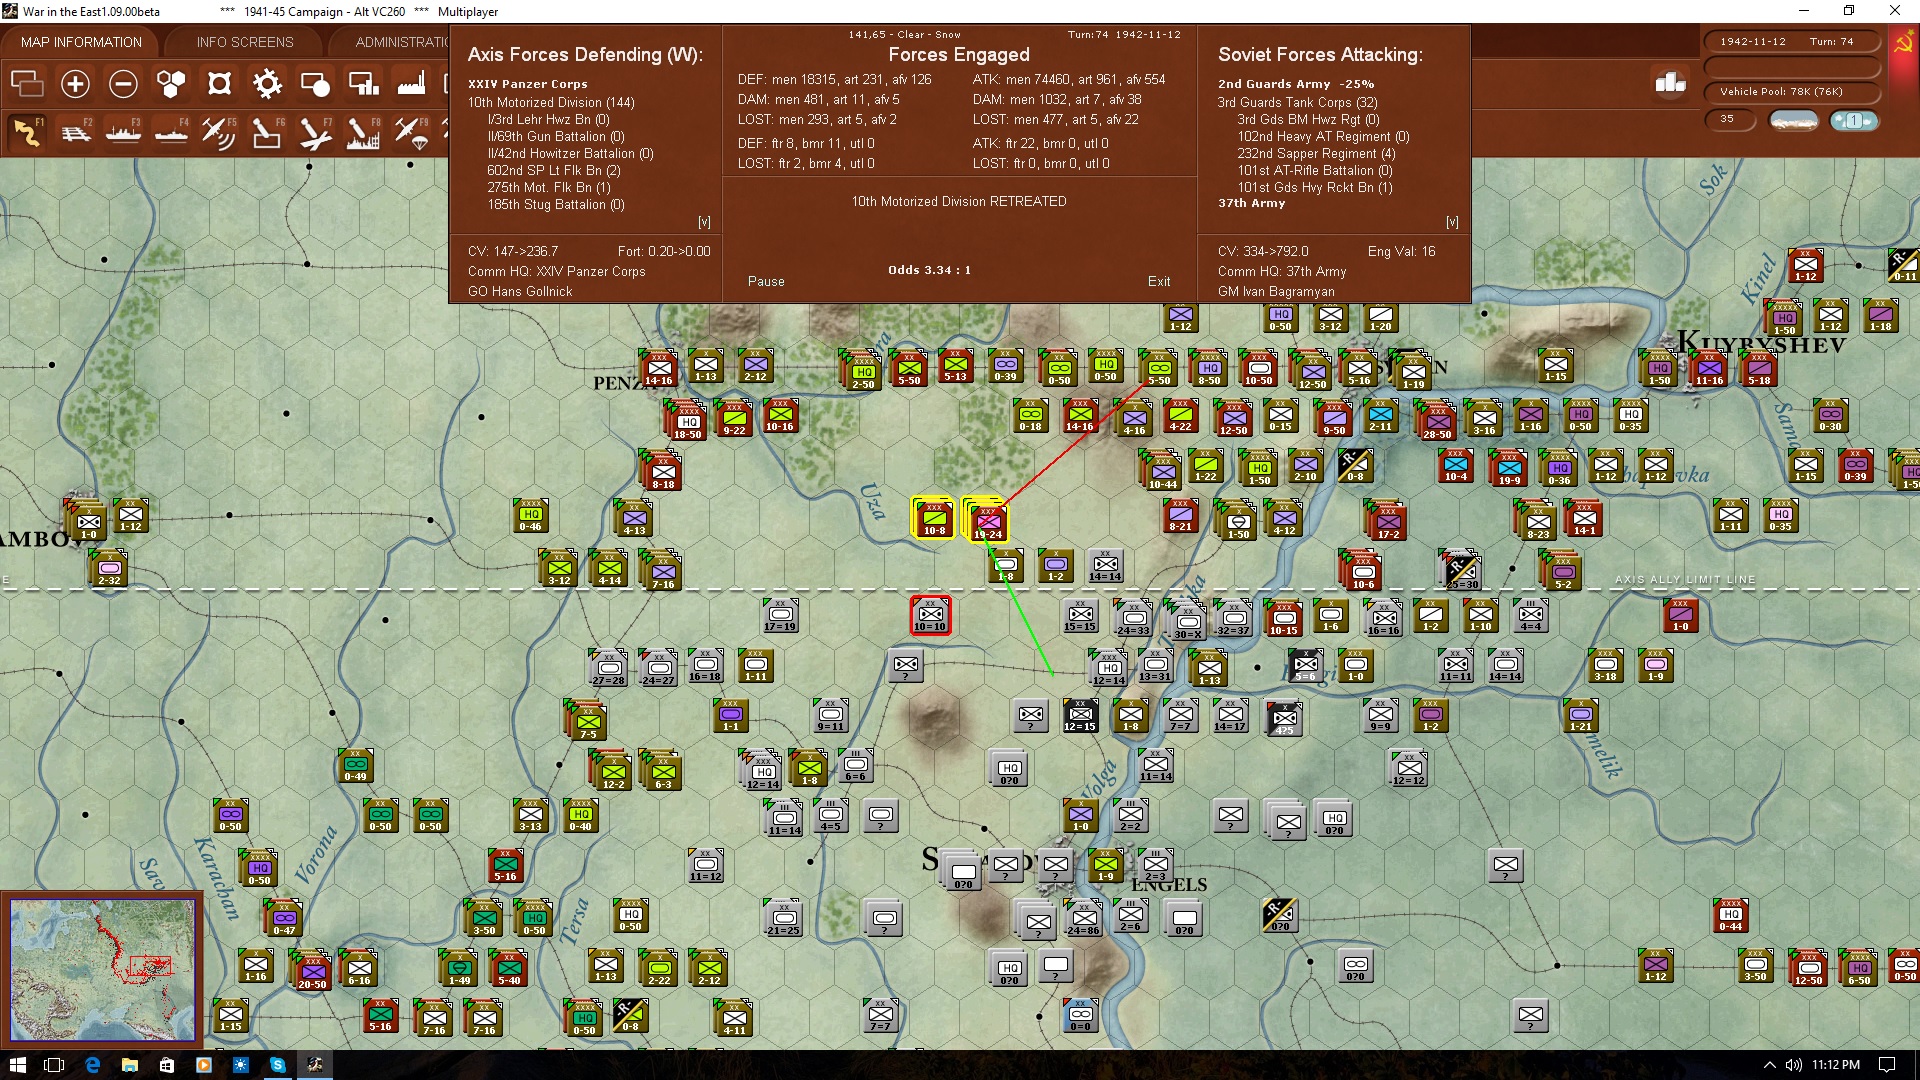Select 185th Stug Battalion (0) entry
Image resolution: width=1920 pixels, height=1080 pixels.
point(556,204)
